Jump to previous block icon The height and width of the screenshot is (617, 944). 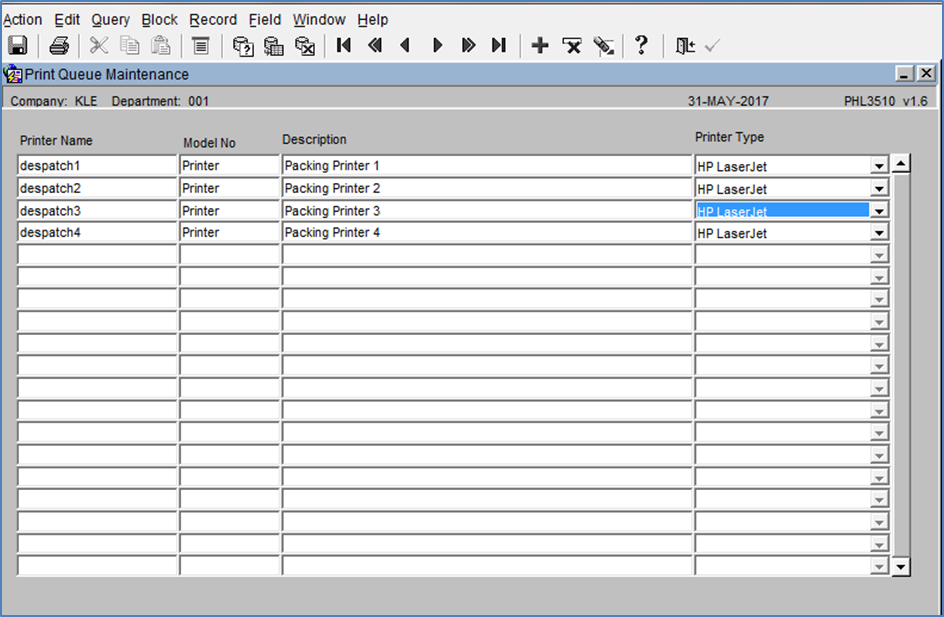375,45
